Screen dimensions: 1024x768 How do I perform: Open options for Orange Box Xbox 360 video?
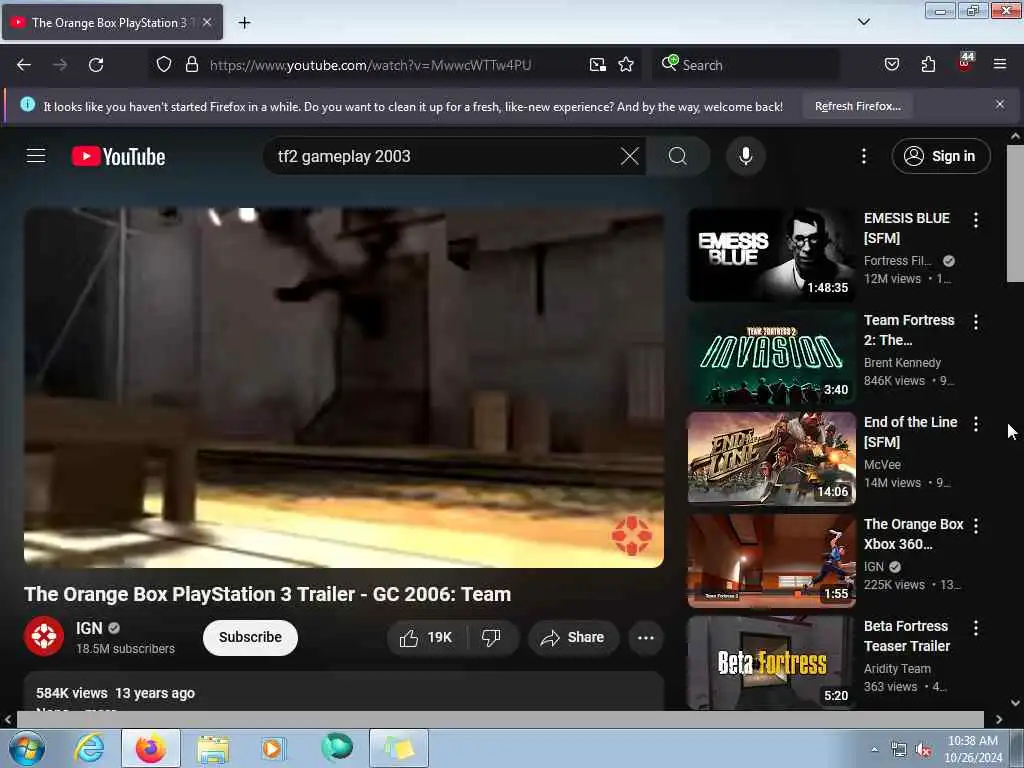[x=976, y=526]
